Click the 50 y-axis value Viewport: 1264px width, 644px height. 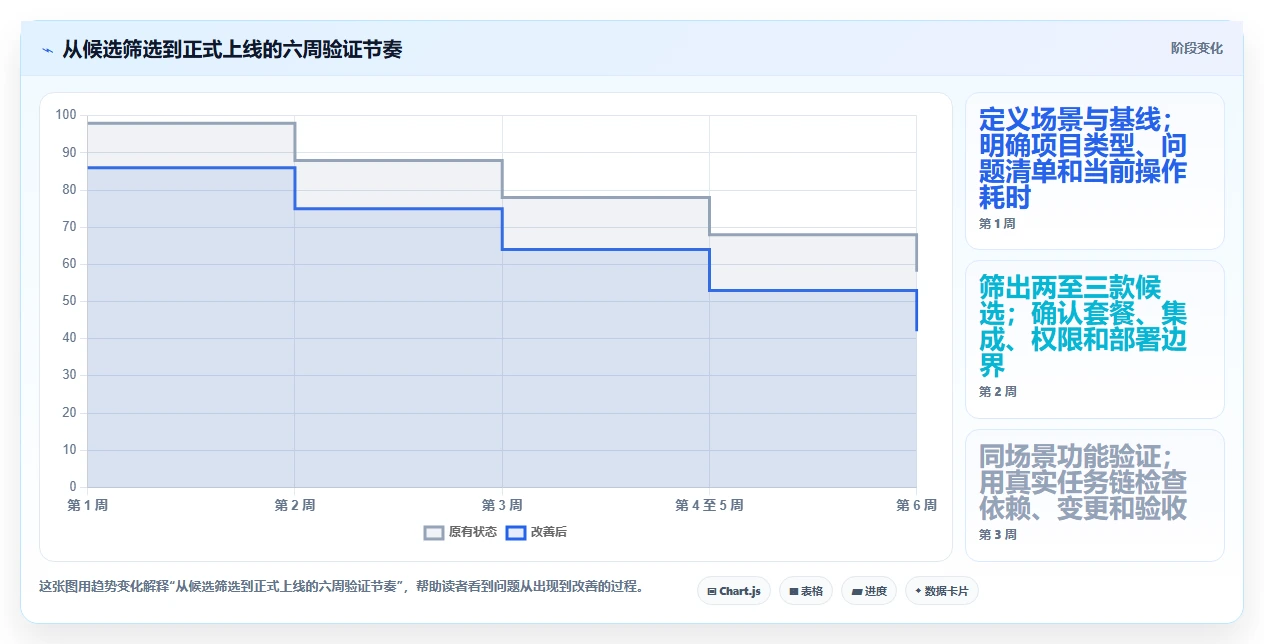click(69, 301)
